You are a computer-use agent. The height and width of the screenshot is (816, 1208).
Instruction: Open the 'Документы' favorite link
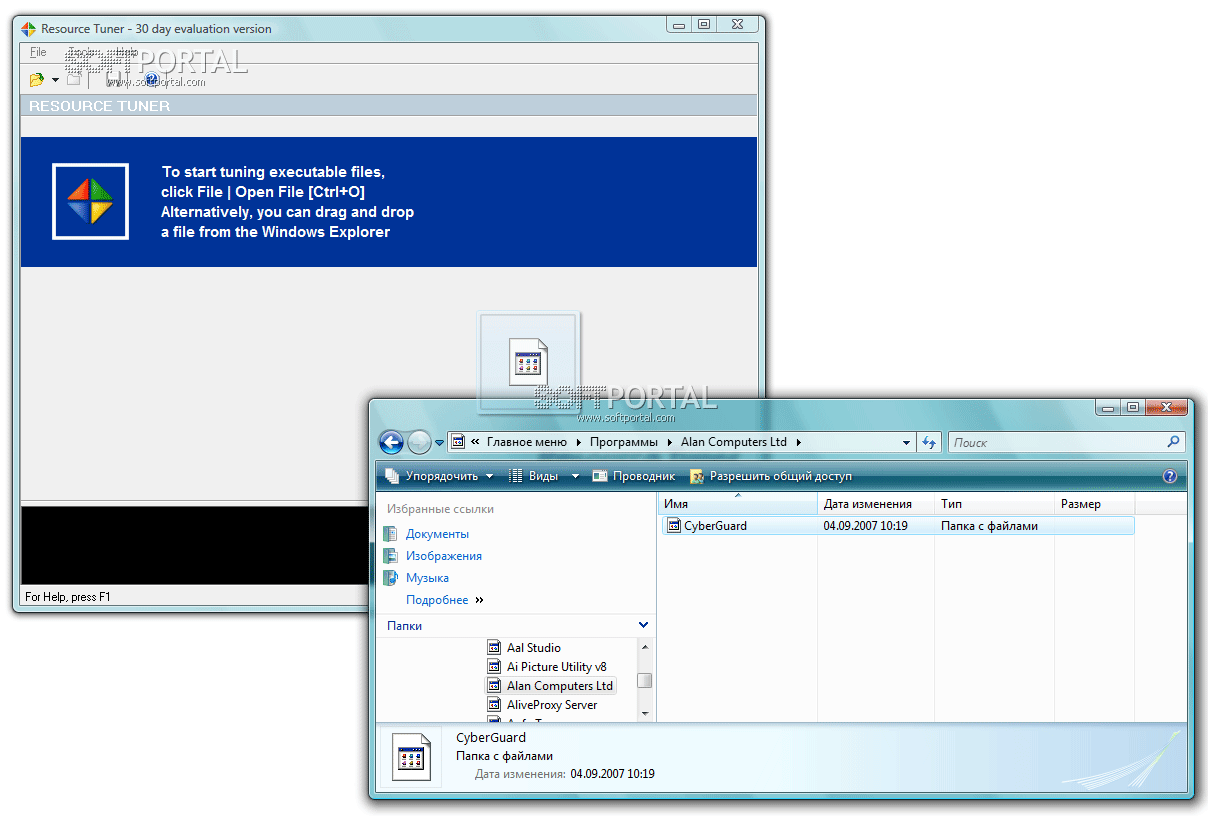tap(437, 534)
